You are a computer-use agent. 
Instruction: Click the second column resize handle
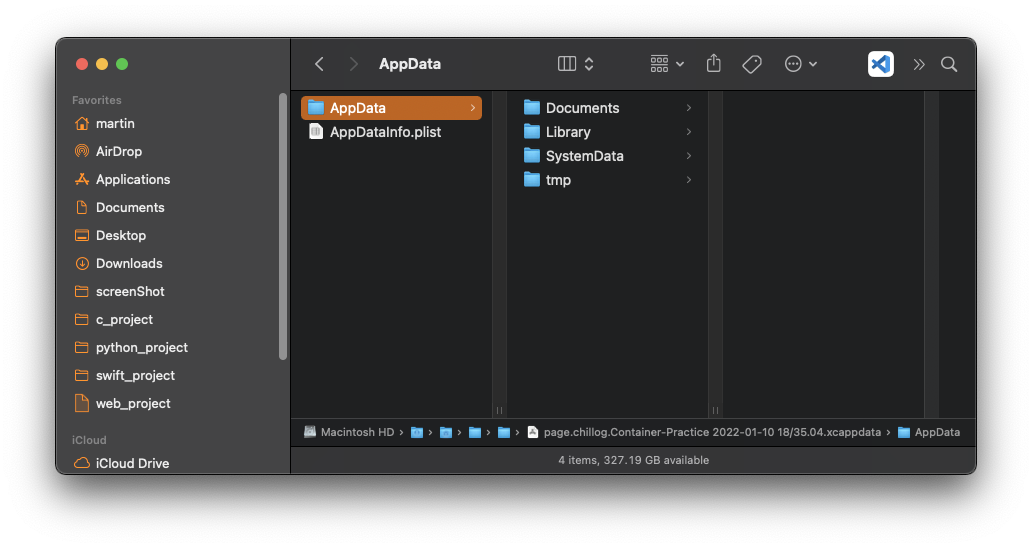(715, 411)
